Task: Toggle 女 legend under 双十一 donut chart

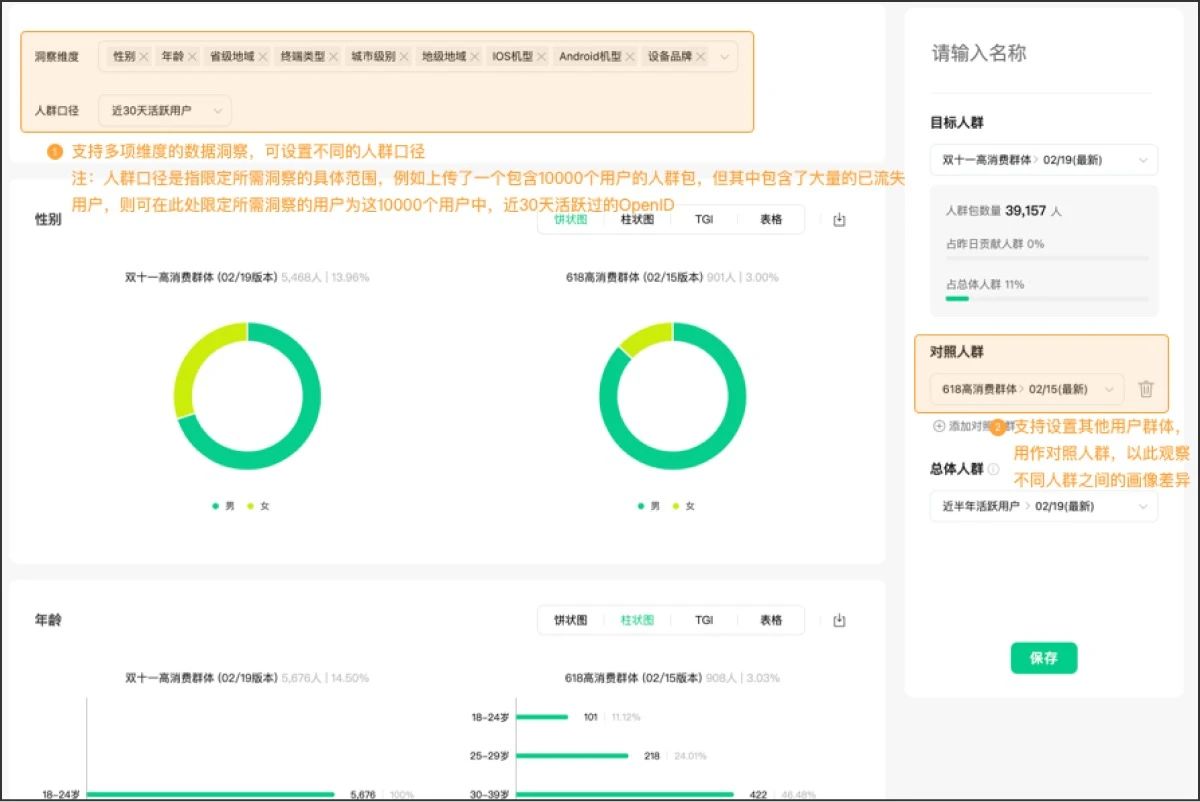Action: coord(258,506)
